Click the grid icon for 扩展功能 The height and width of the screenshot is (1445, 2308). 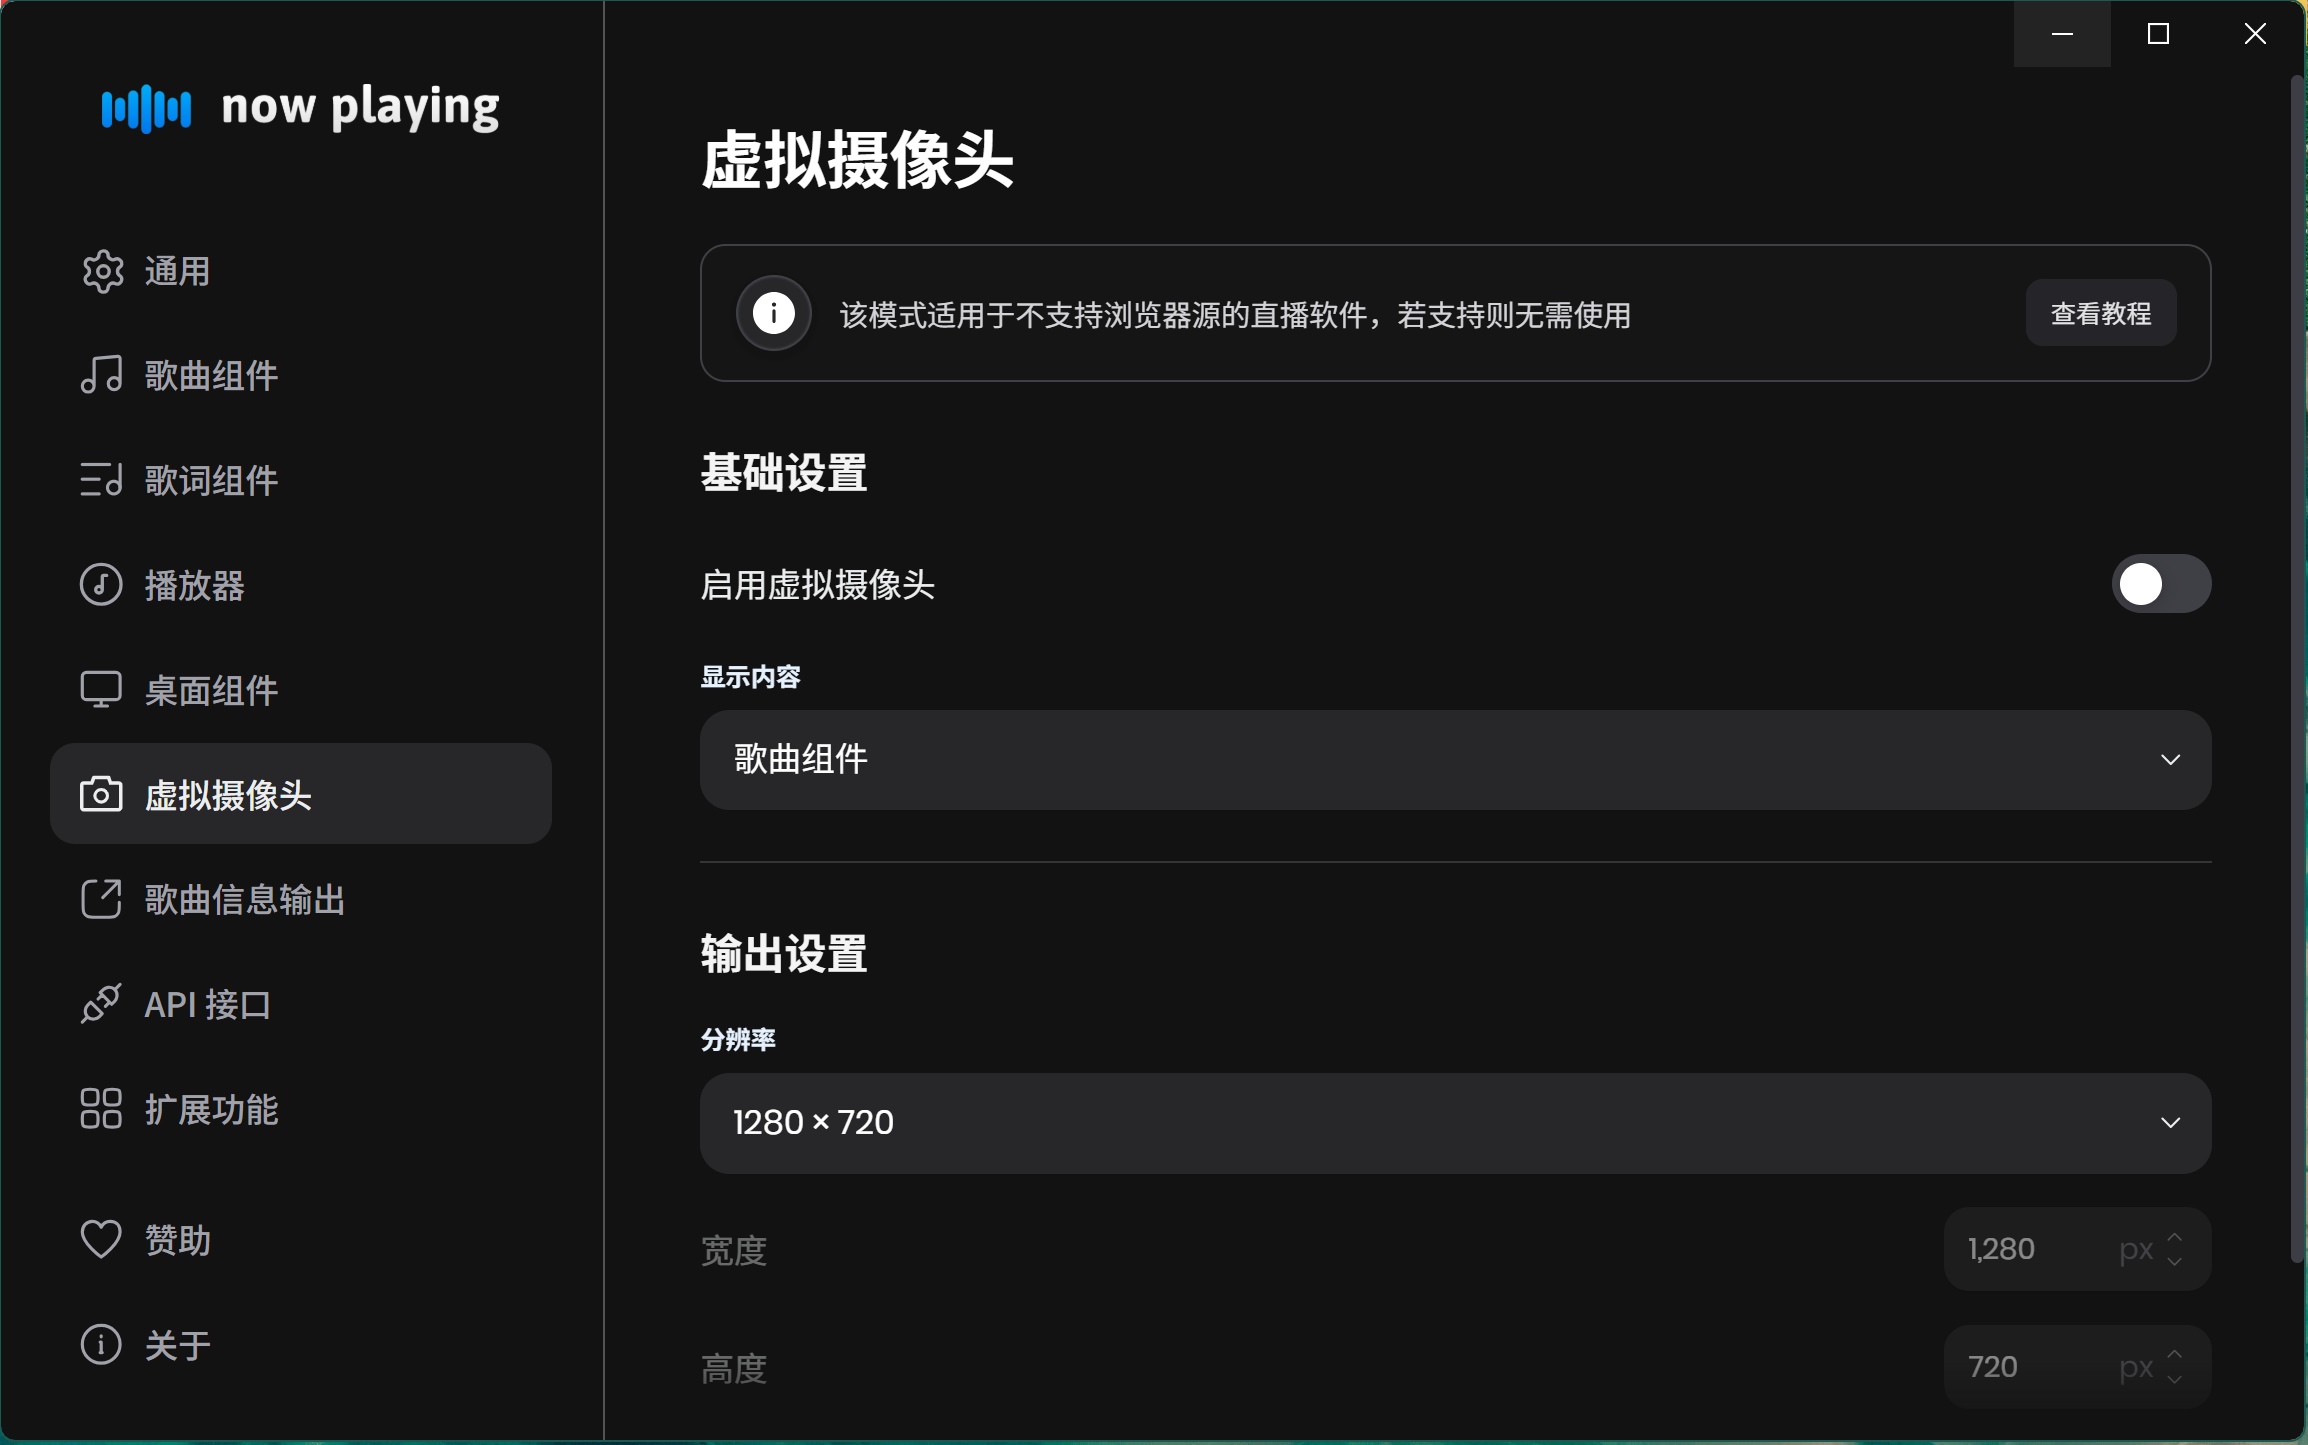(x=102, y=1109)
